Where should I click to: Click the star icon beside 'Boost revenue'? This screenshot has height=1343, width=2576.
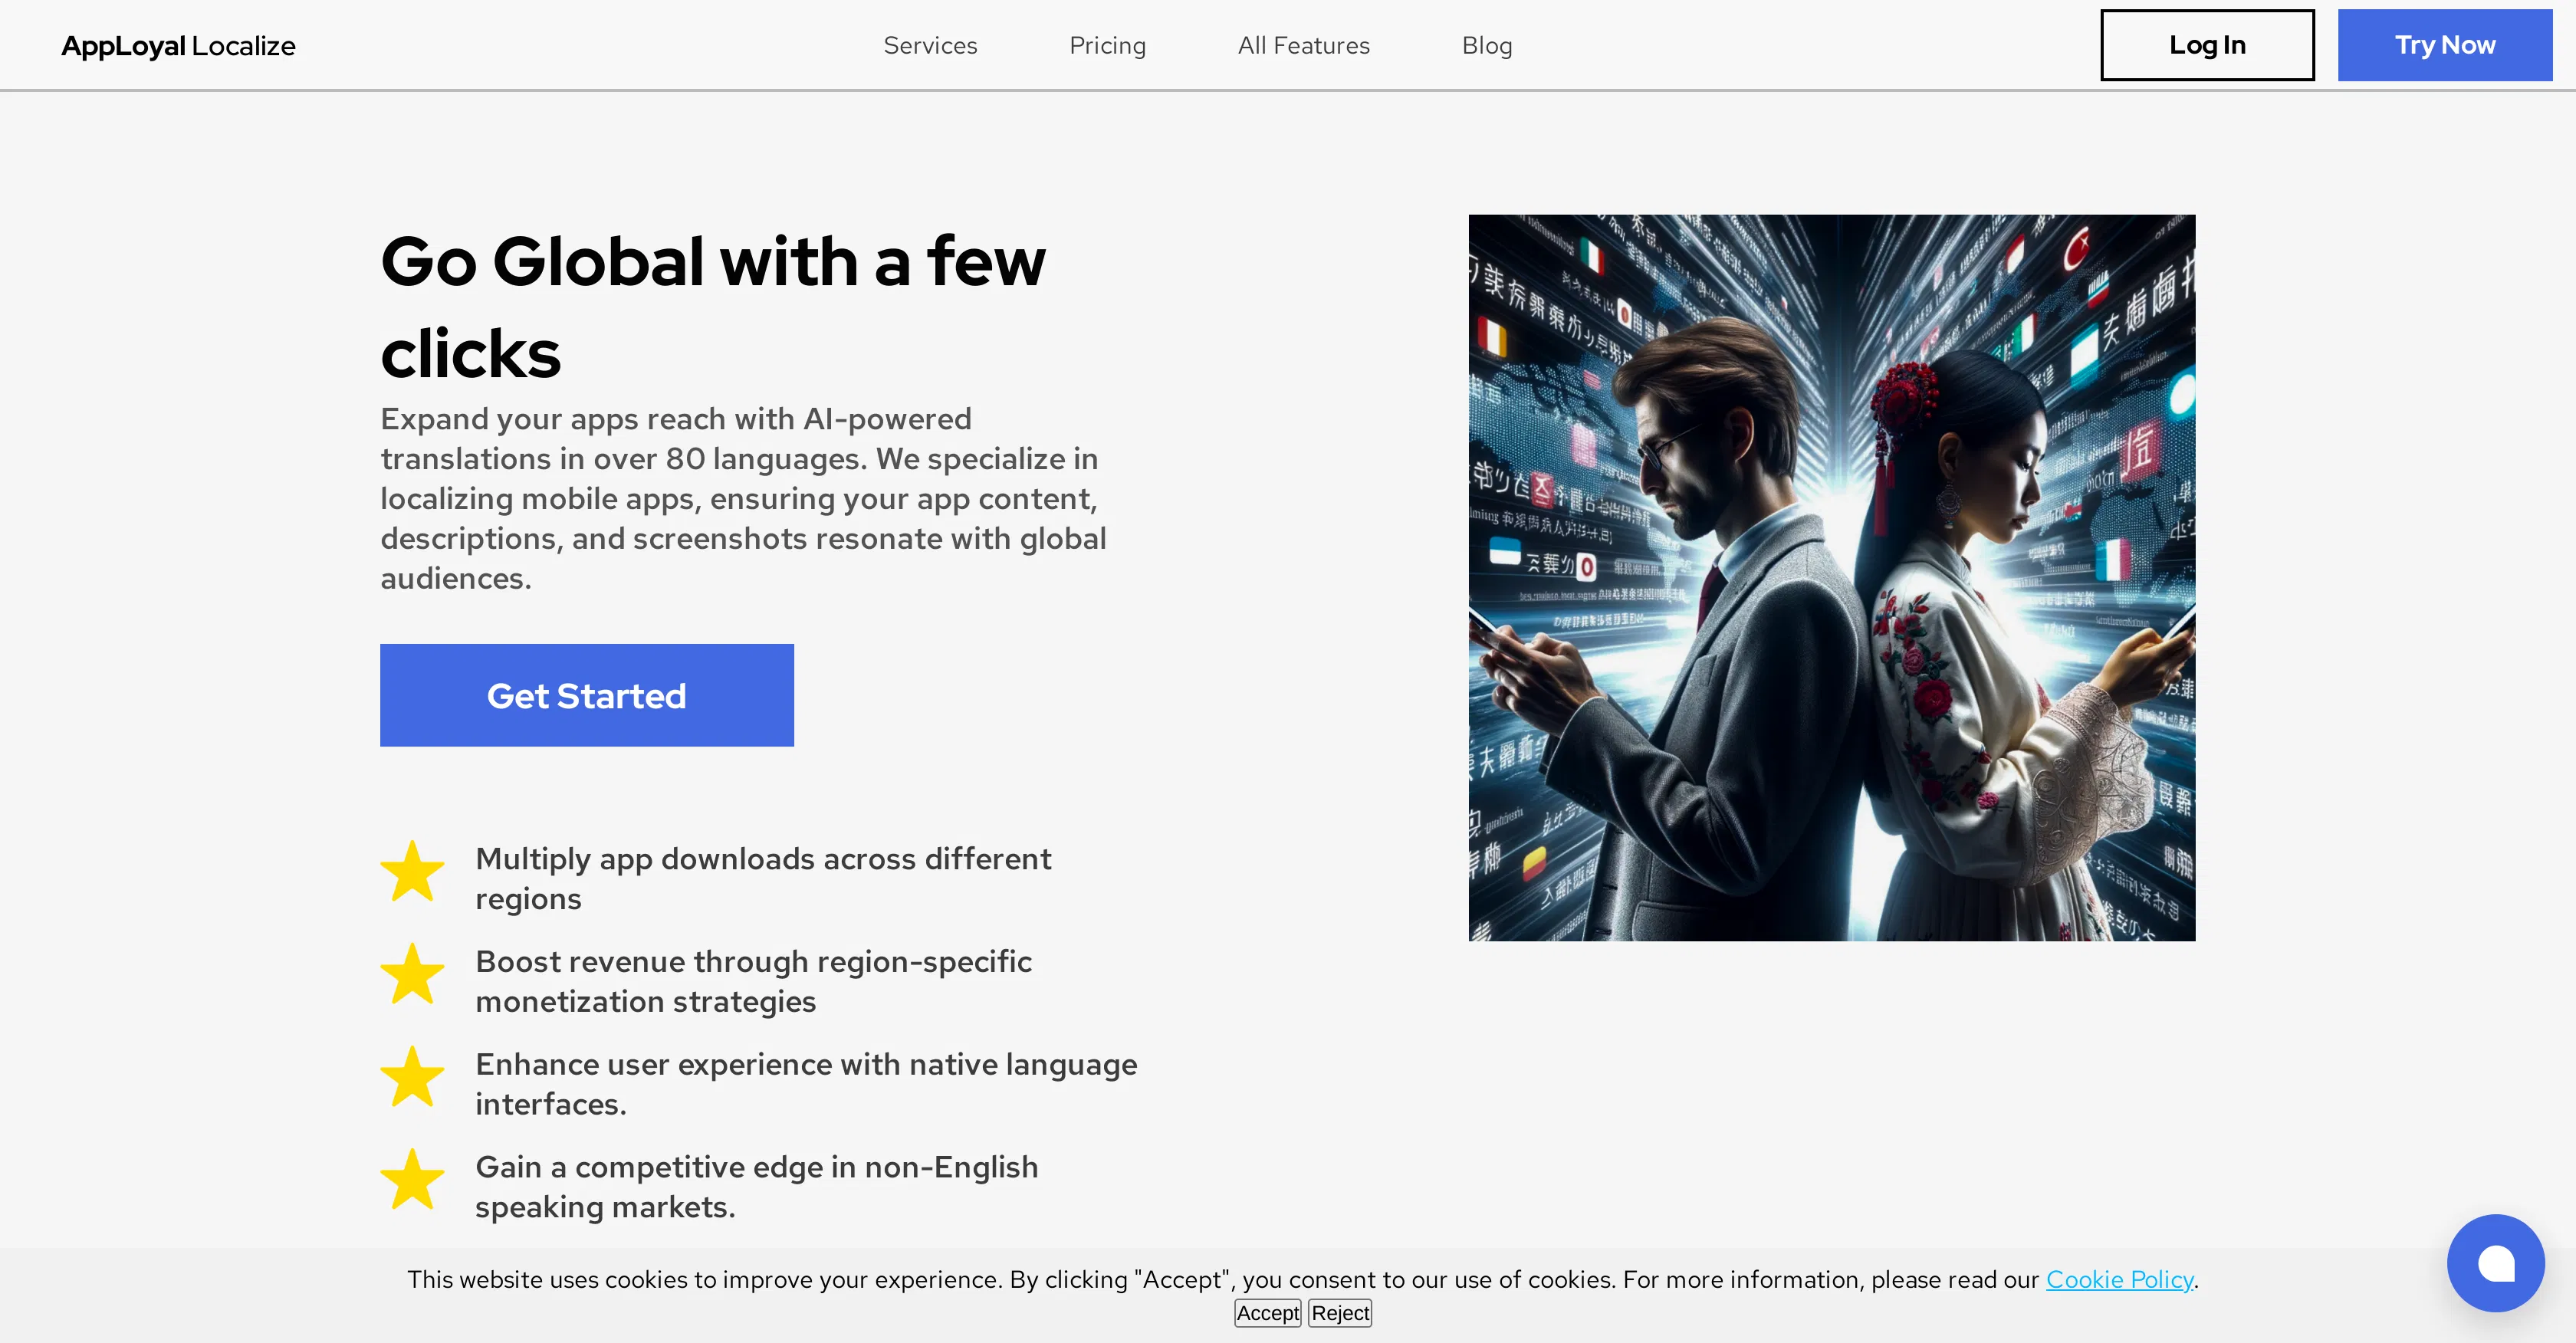coord(412,975)
